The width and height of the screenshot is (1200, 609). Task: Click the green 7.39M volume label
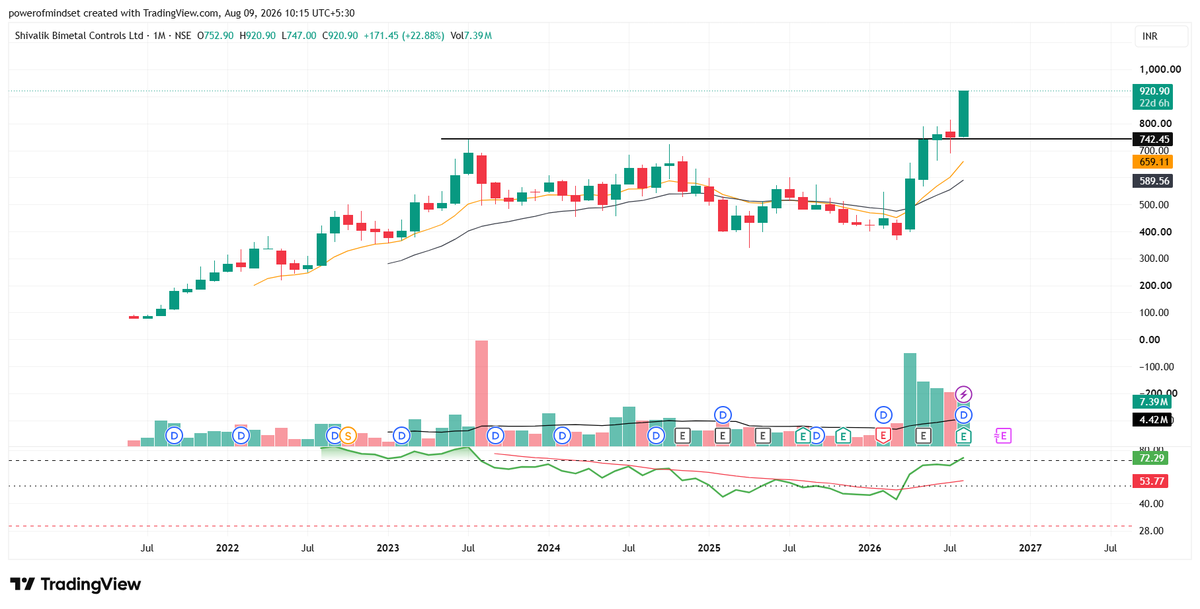[1154, 401]
